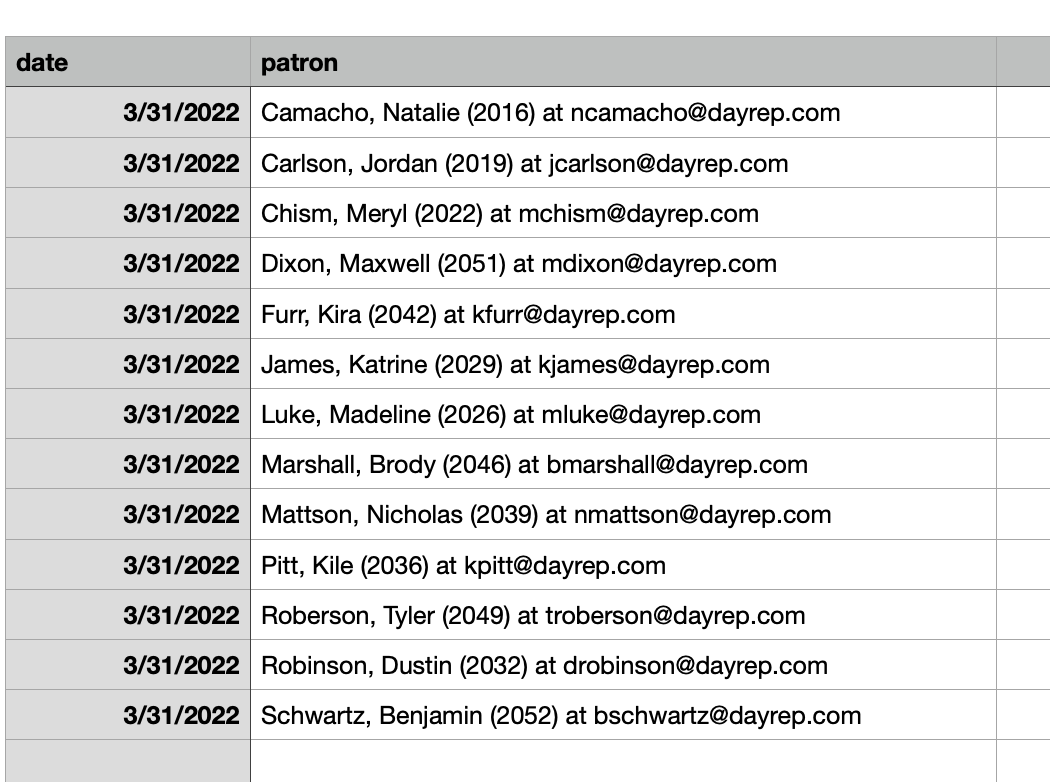Image resolution: width=1050 pixels, height=782 pixels.
Task: Select Dixon, Maxwell patron cell
Action: [518, 264]
